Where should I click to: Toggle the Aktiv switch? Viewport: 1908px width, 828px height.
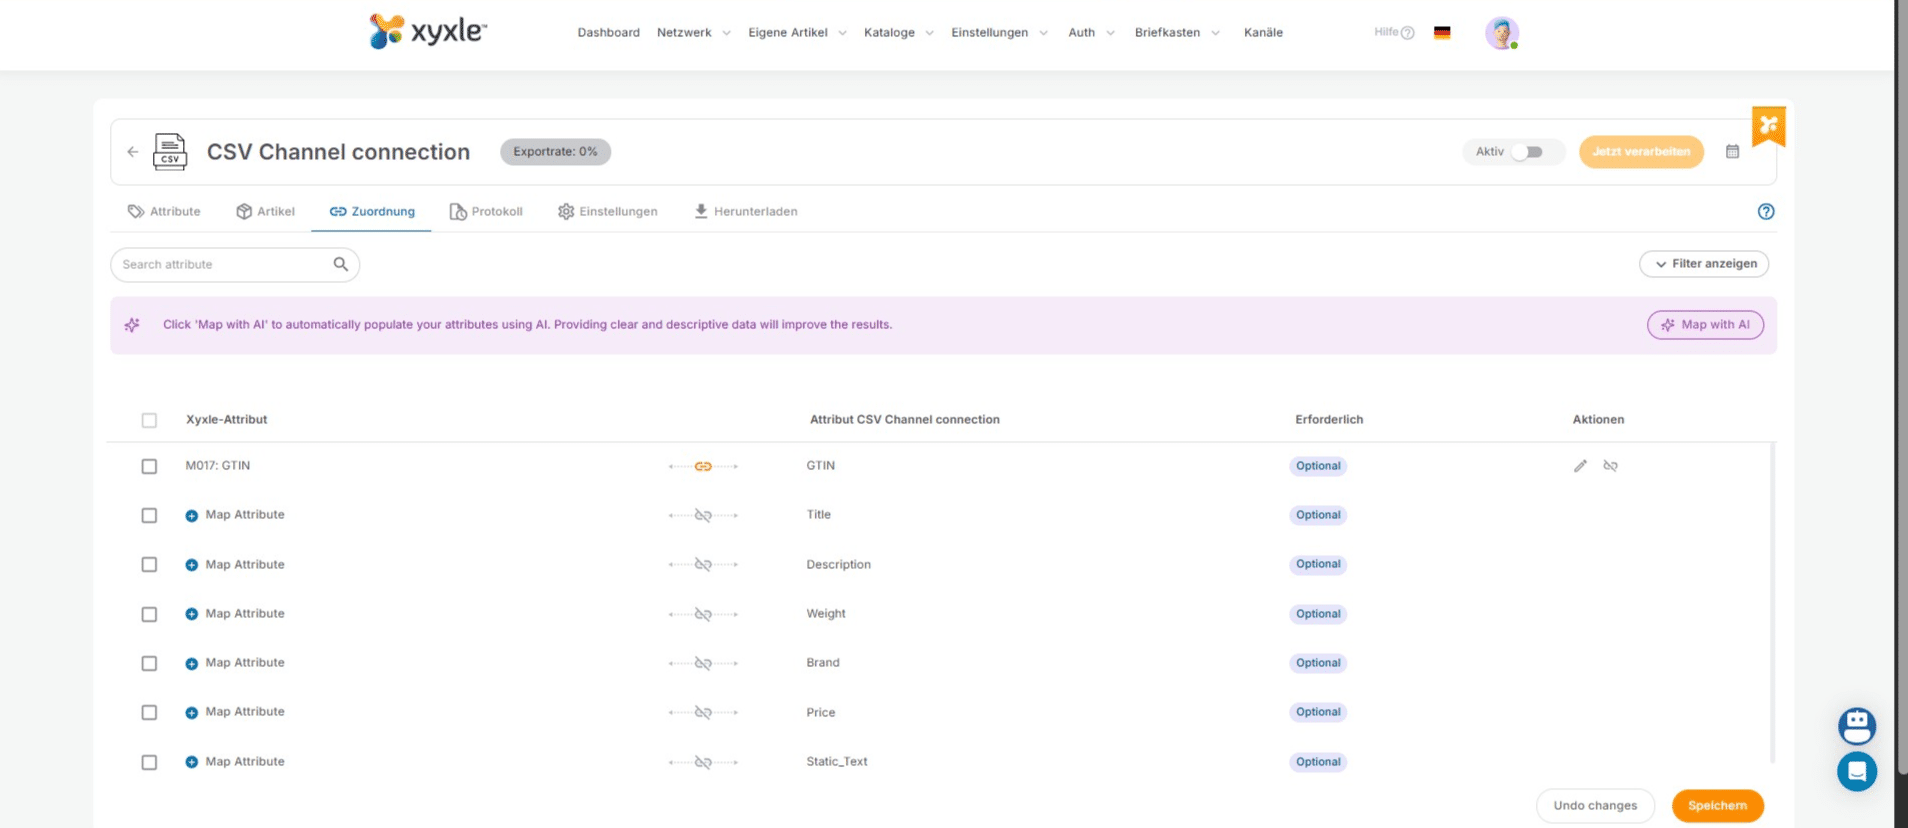tap(1526, 152)
